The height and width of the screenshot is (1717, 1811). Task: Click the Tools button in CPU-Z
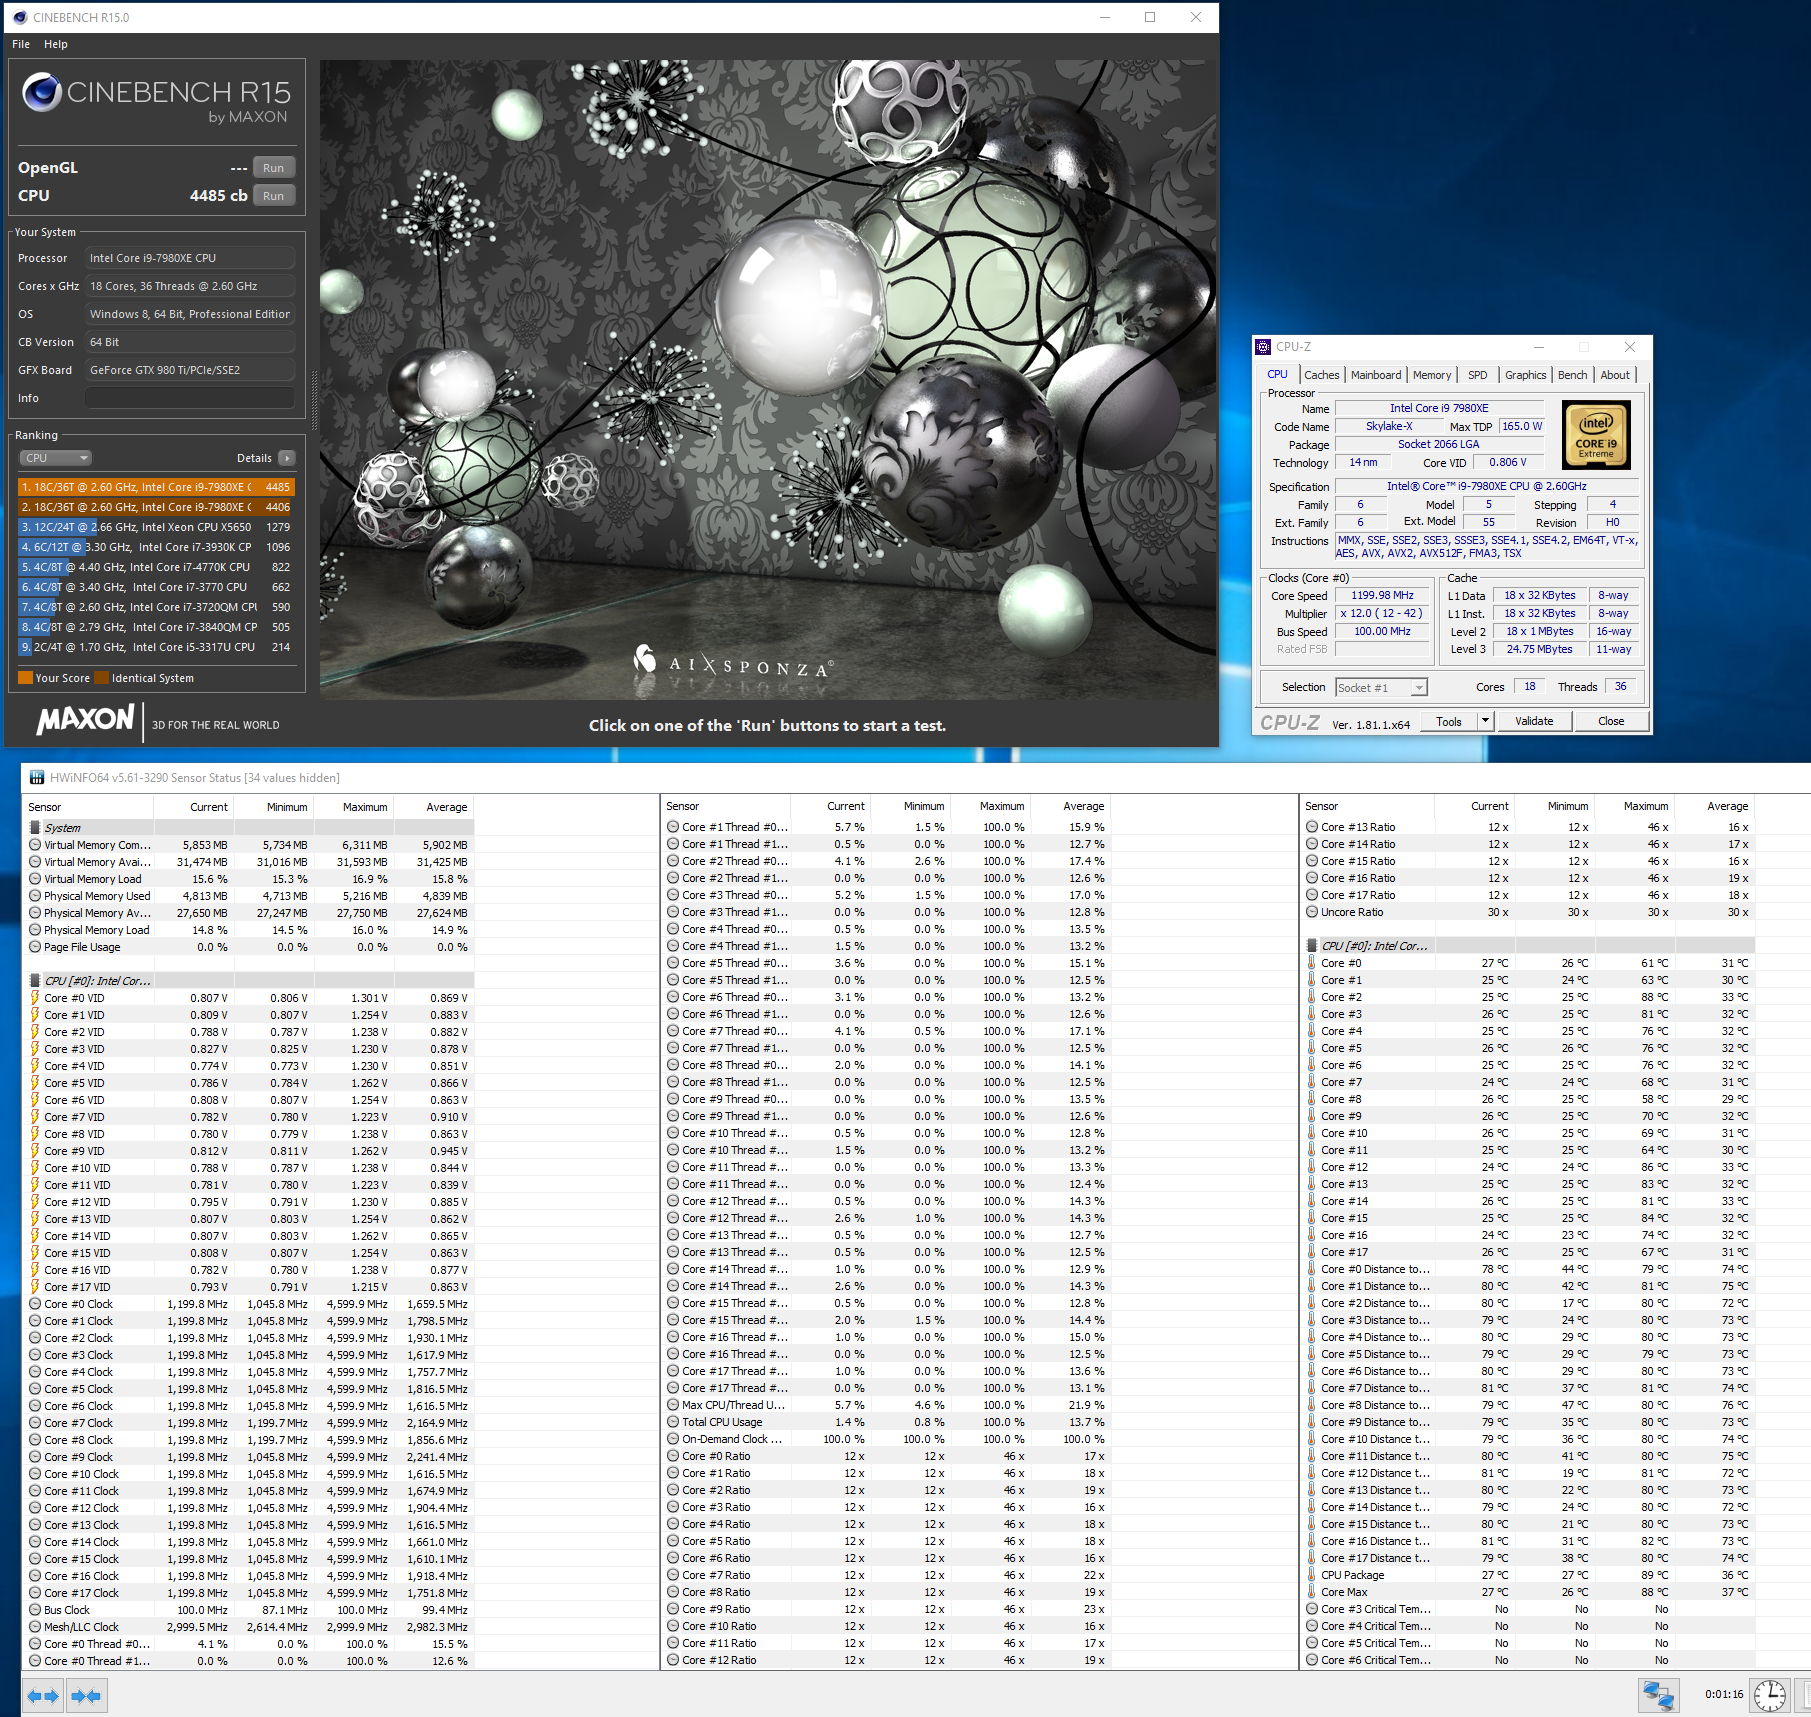(x=1449, y=721)
